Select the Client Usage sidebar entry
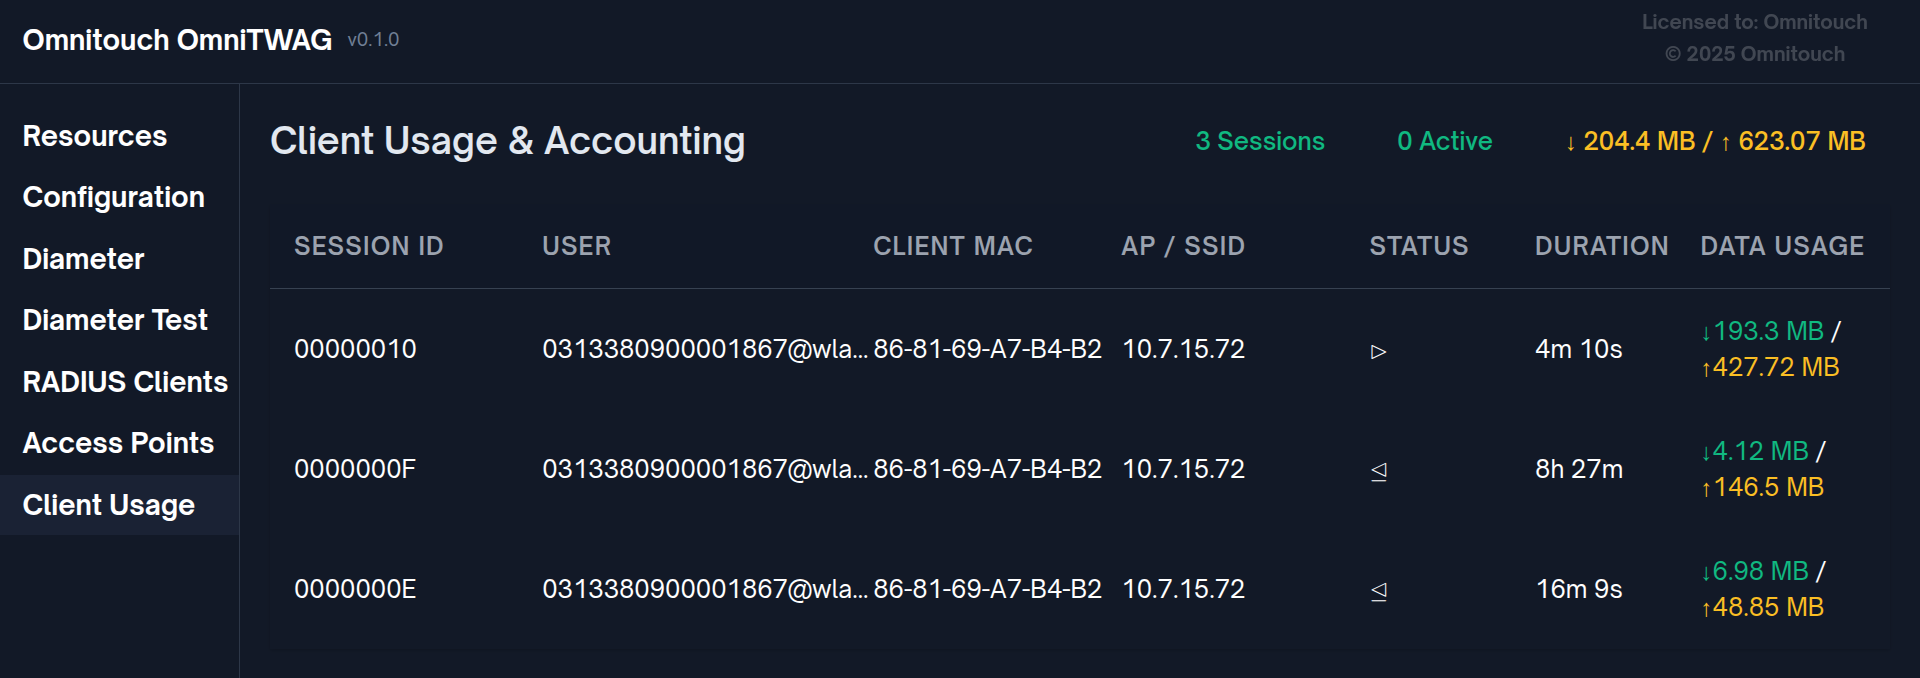Viewport: 1920px width, 678px height. tap(107, 505)
